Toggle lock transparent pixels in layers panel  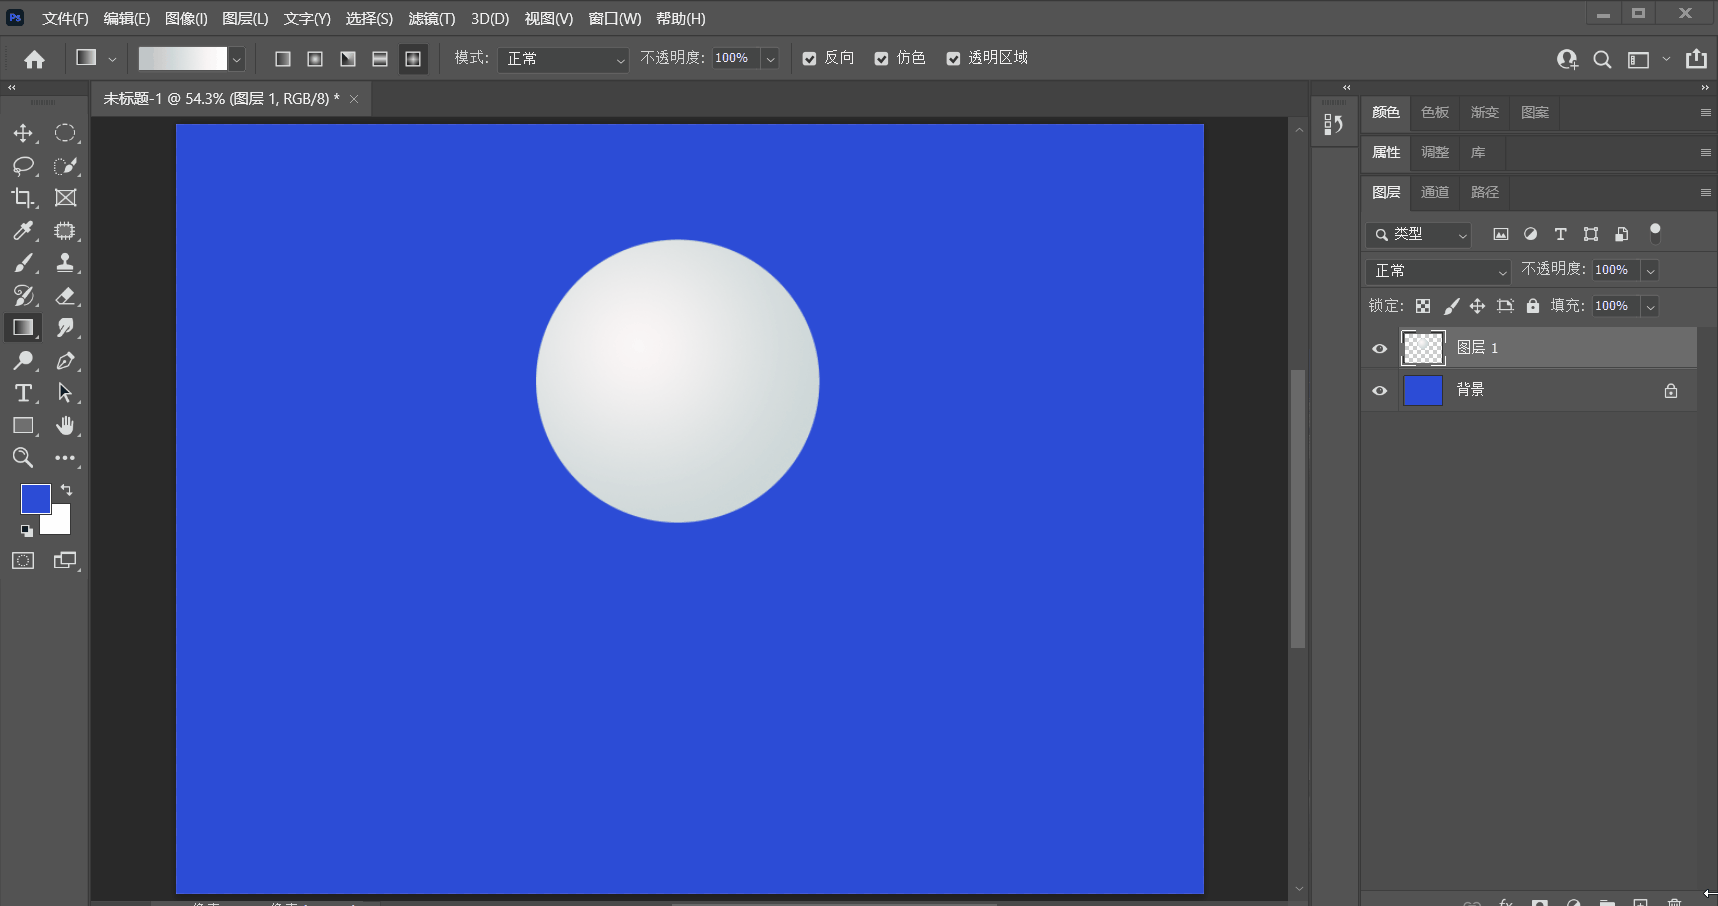point(1423,306)
